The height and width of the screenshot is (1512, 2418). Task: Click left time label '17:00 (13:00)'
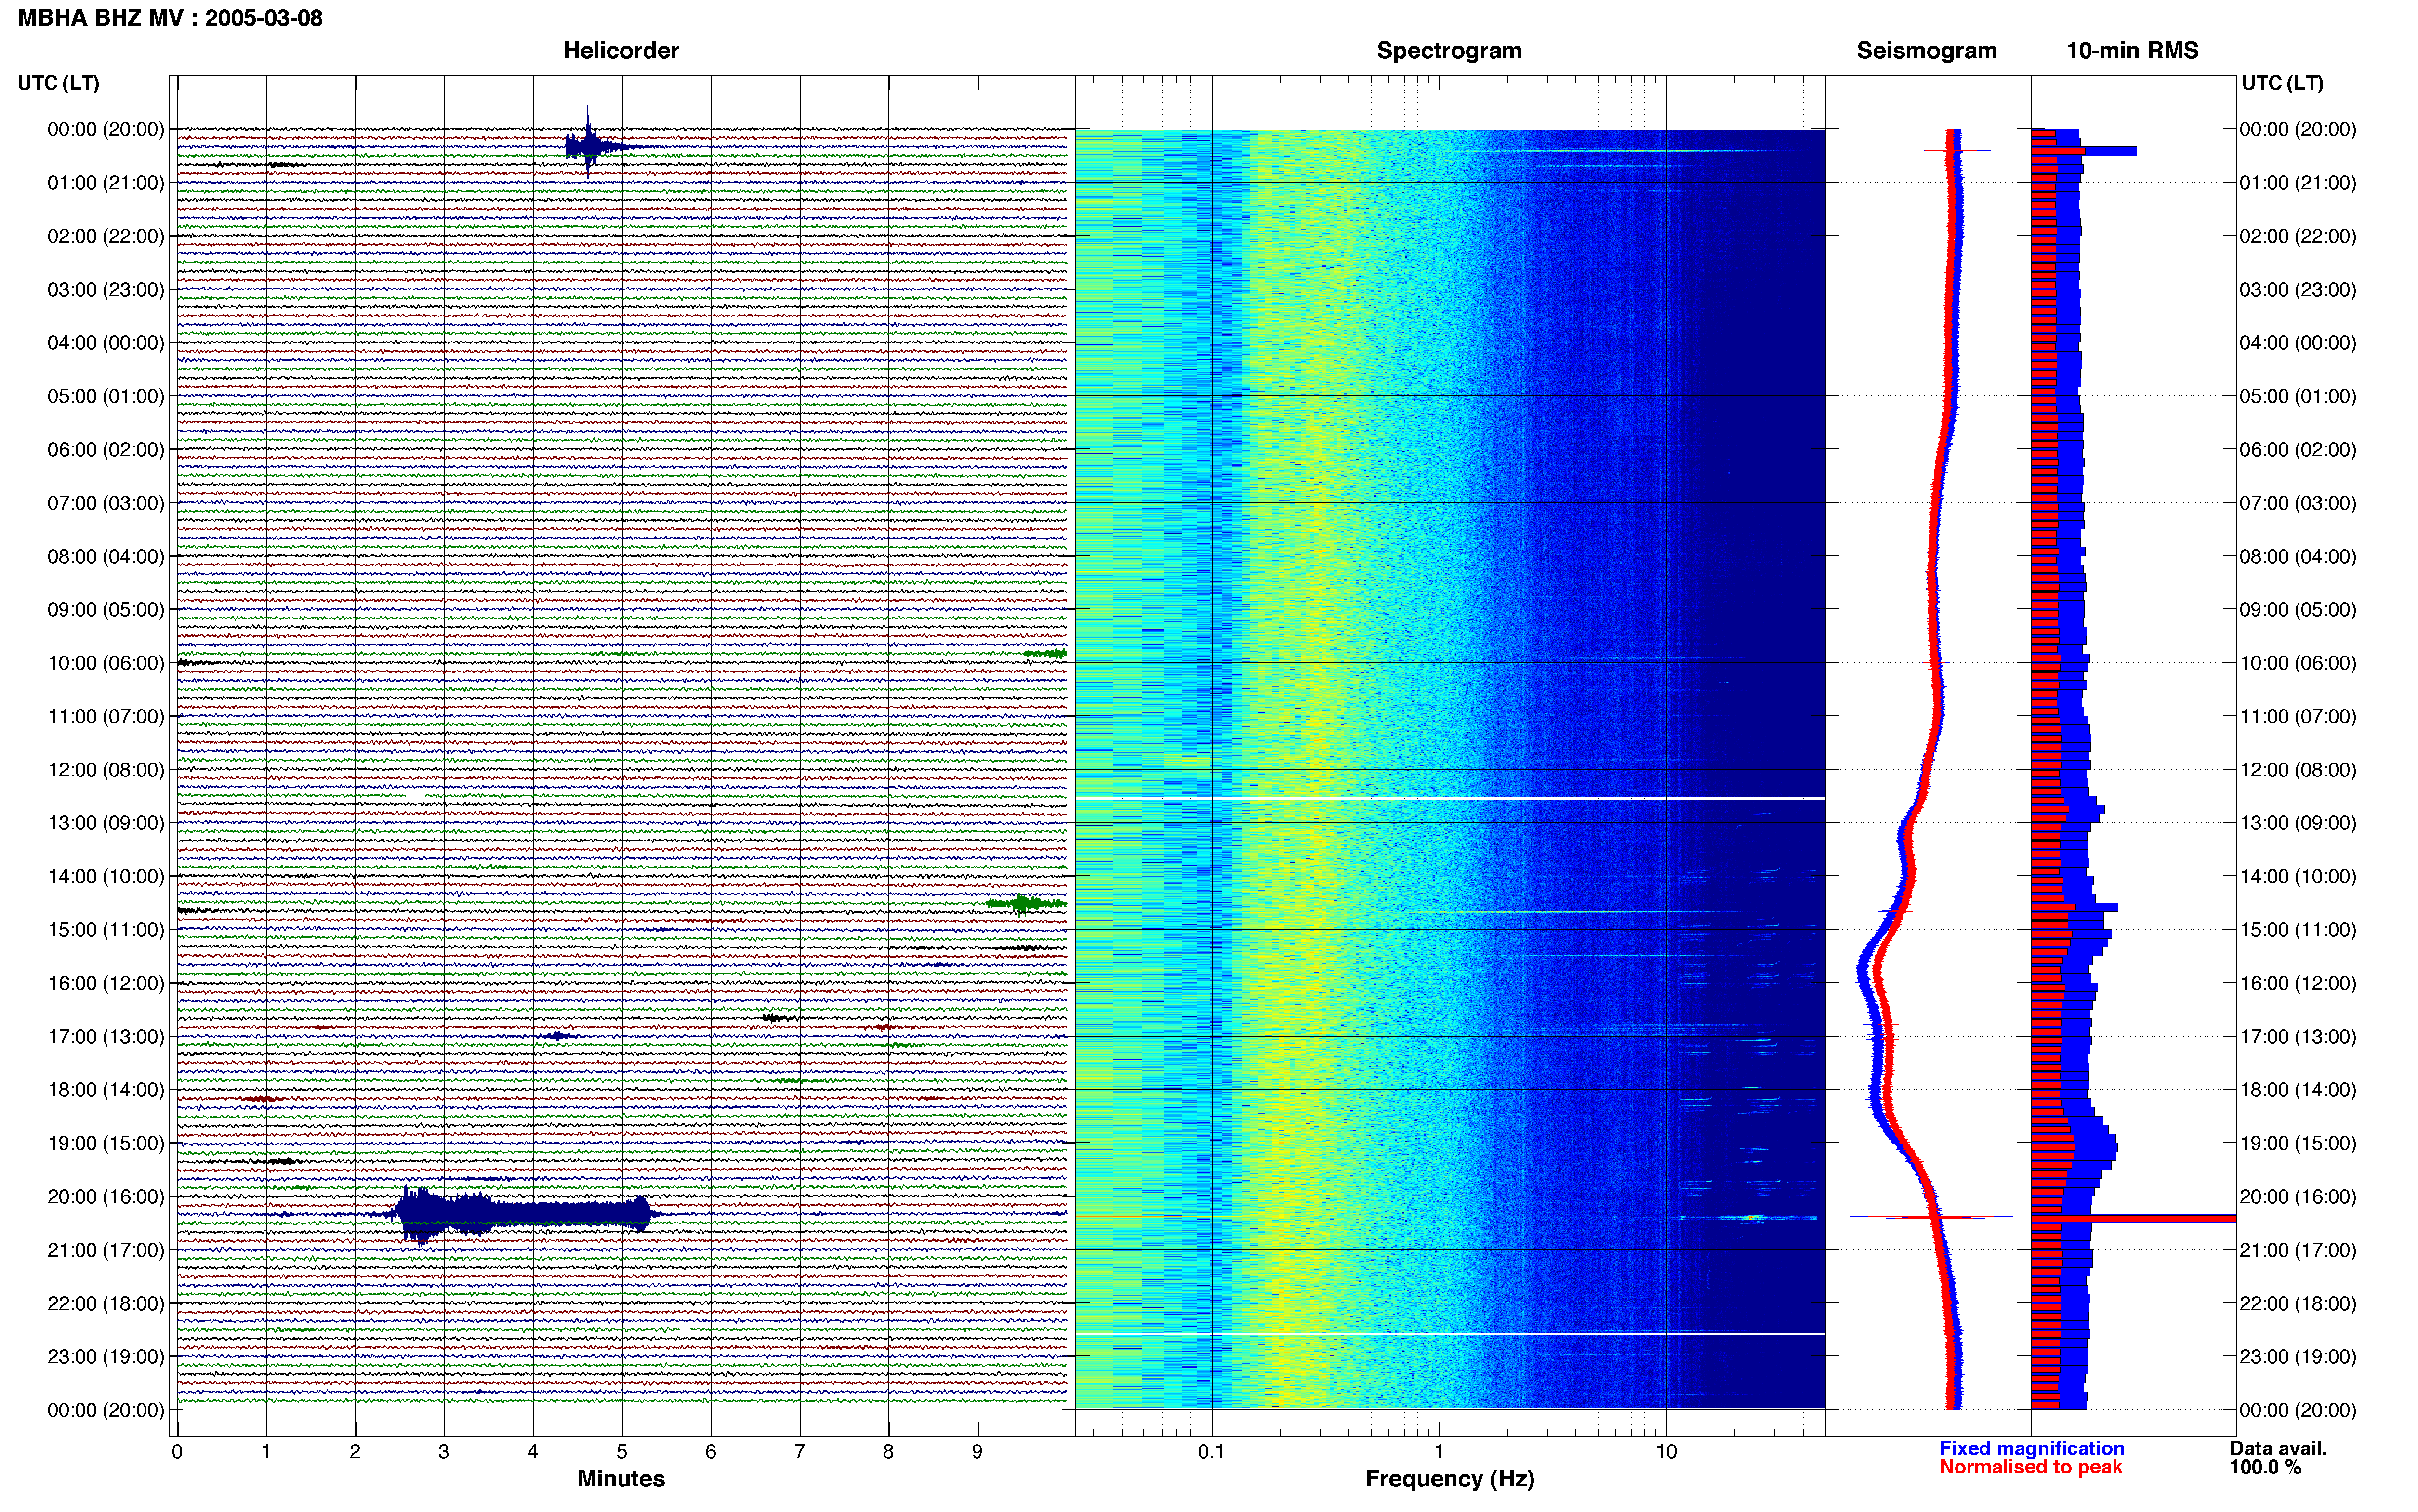point(106,1036)
